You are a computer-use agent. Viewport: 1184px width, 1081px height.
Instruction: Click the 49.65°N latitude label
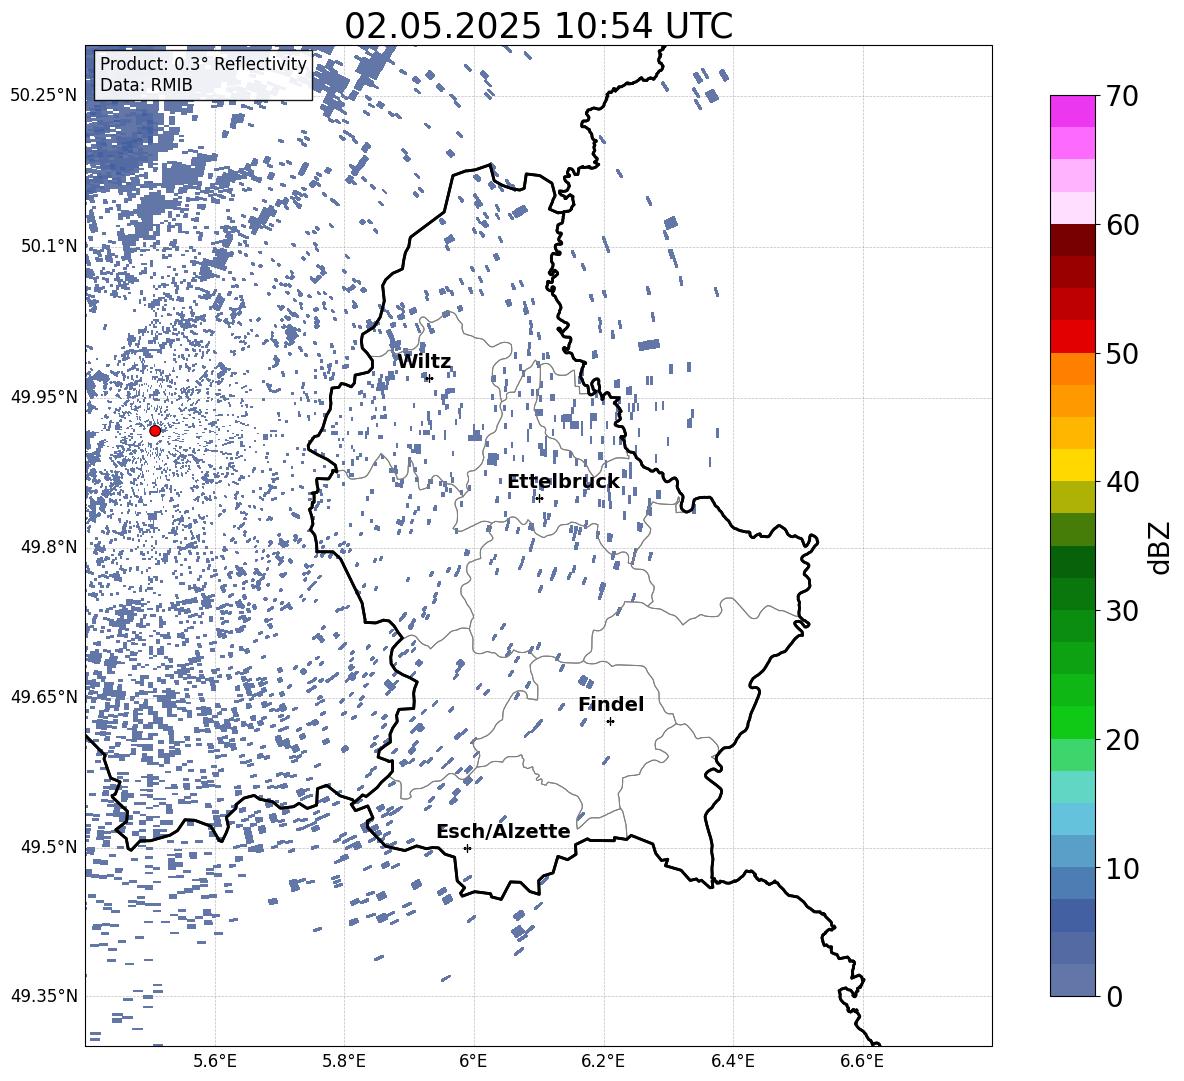pos(44,696)
